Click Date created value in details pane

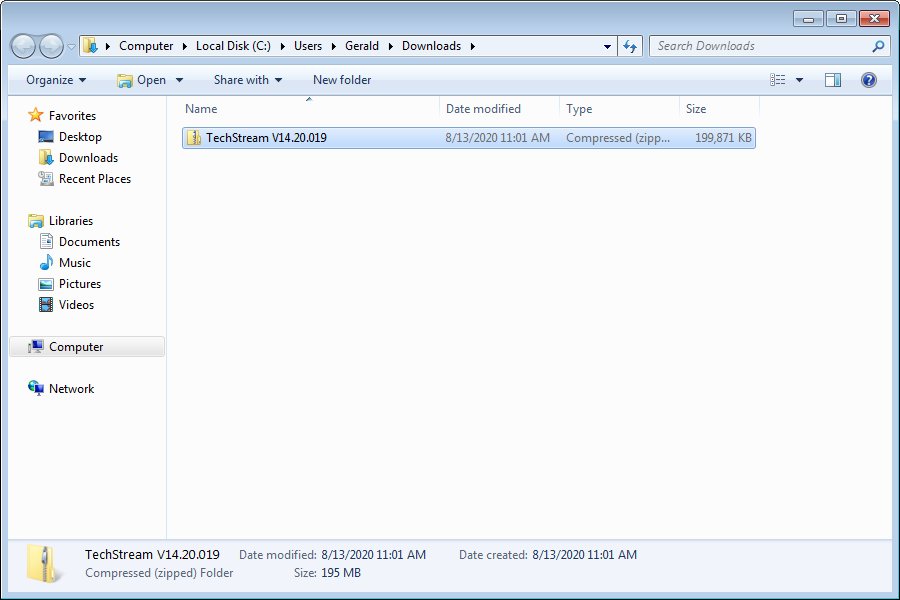pos(584,555)
